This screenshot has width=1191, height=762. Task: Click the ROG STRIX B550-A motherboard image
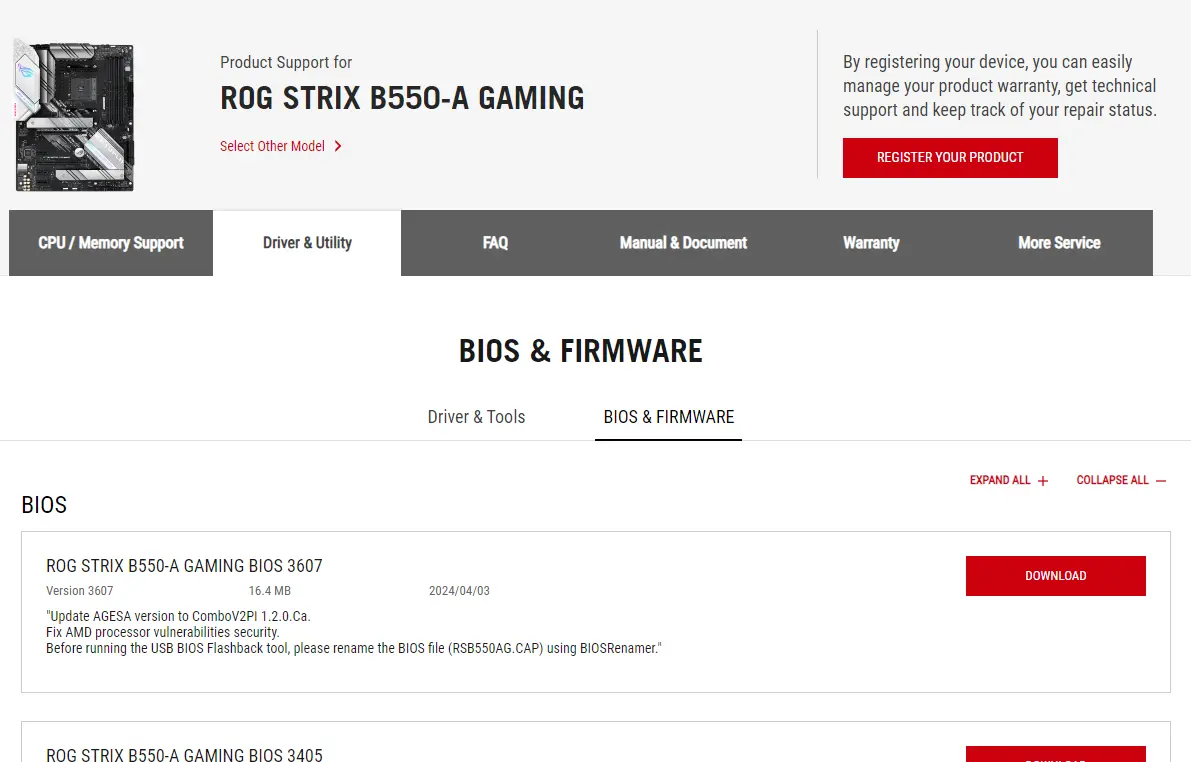[74, 114]
